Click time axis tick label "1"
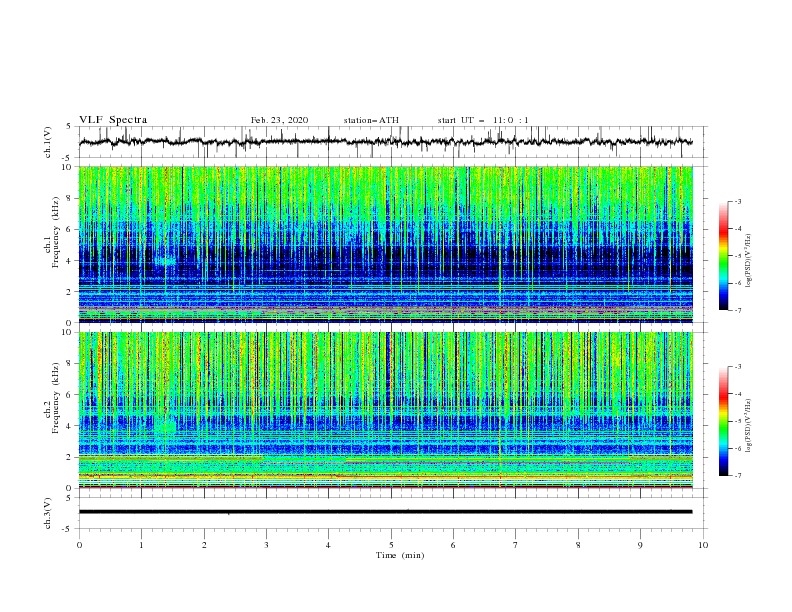The height and width of the screenshot is (612, 792). tap(141, 545)
